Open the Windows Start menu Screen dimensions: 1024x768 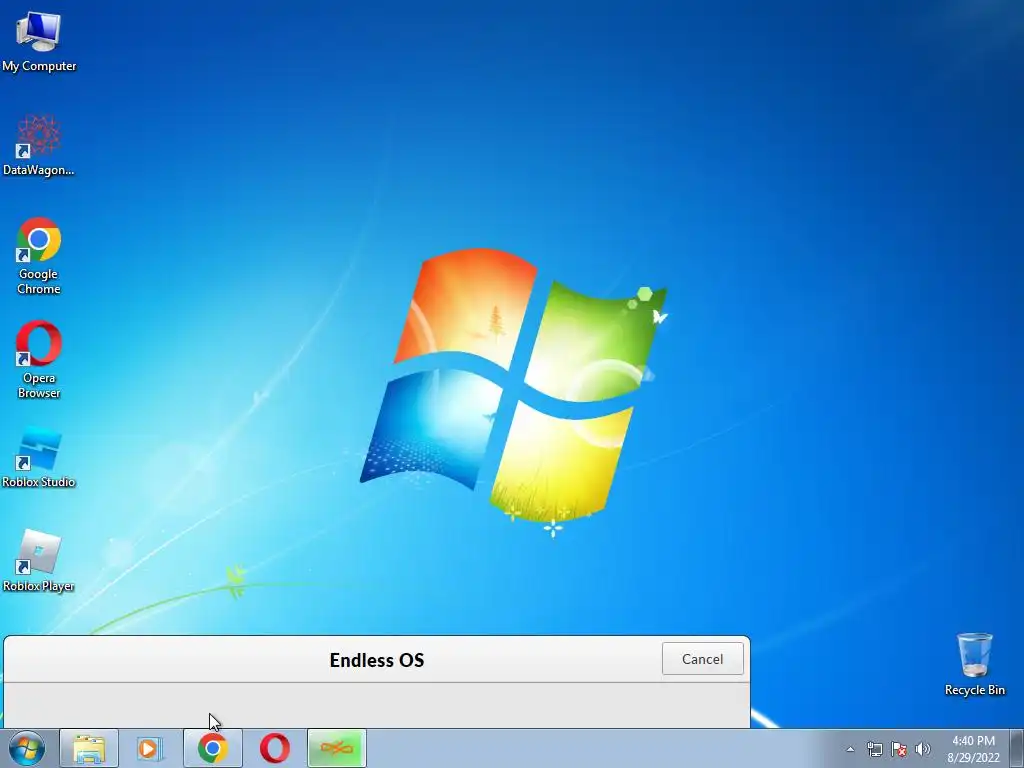27,748
